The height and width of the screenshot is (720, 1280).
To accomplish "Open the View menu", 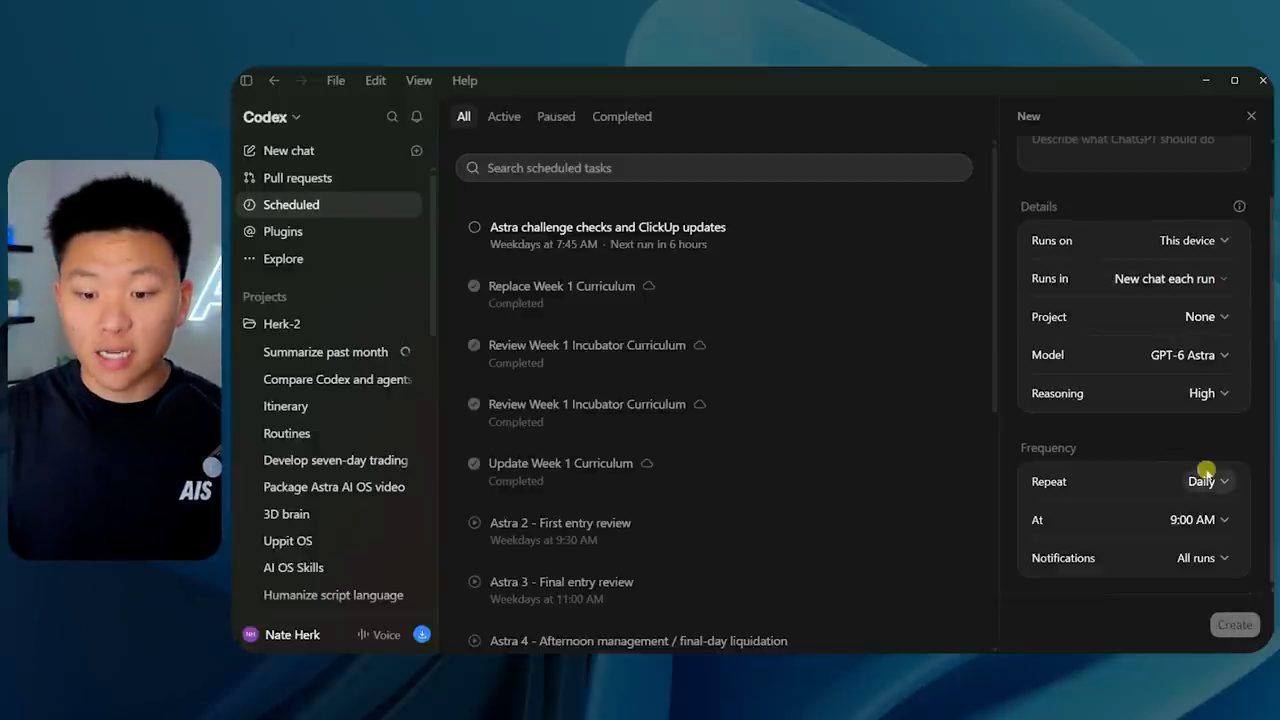I will coord(419,81).
